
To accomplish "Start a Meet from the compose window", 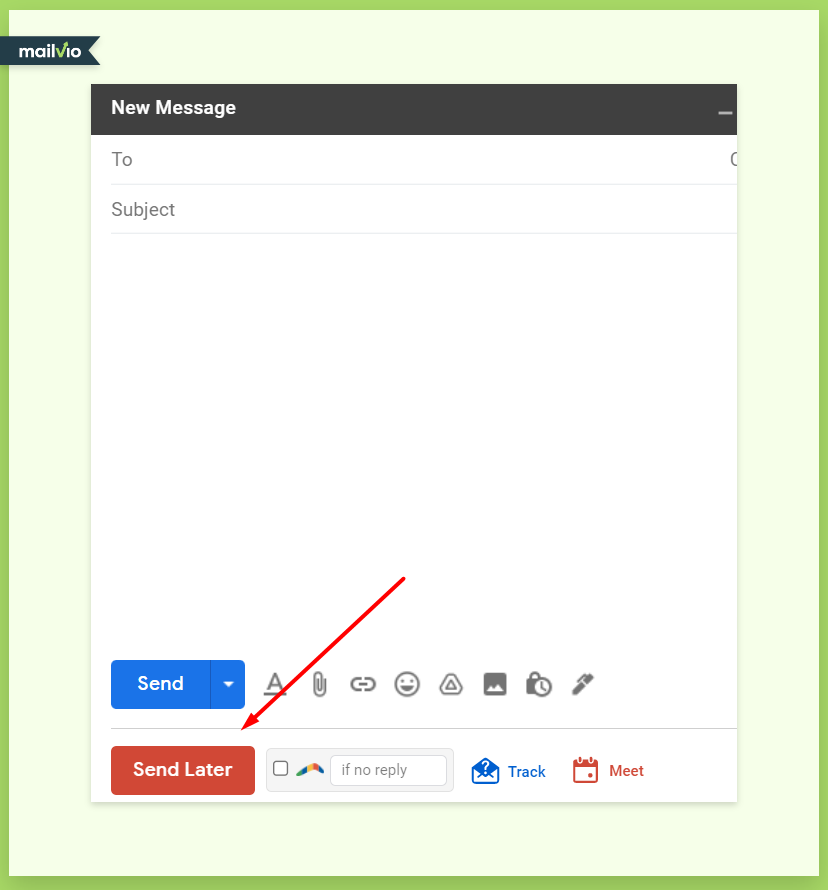I will point(607,771).
